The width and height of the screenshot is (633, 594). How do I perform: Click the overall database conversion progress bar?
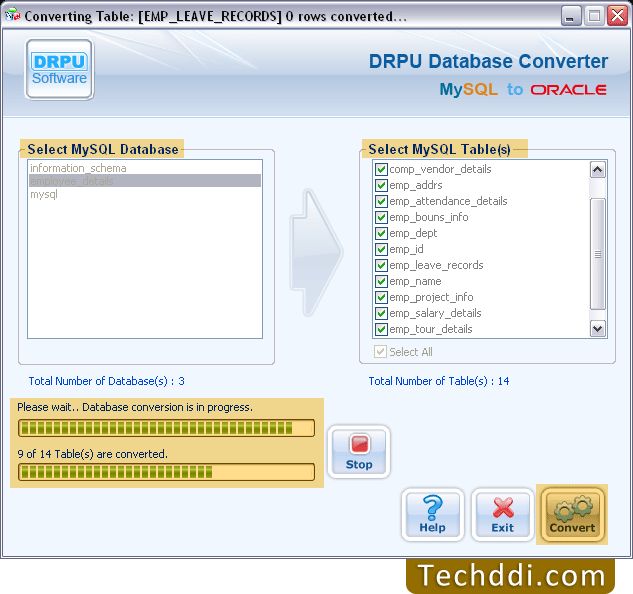click(166, 428)
